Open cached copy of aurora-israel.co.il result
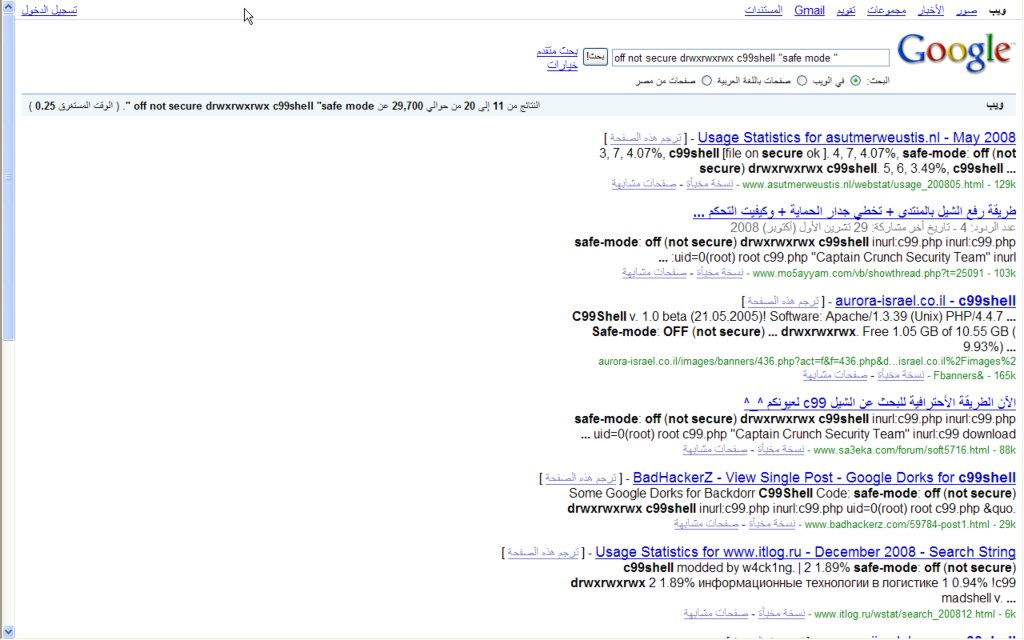The height and width of the screenshot is (640, 1024). click(x=901, y=375)
